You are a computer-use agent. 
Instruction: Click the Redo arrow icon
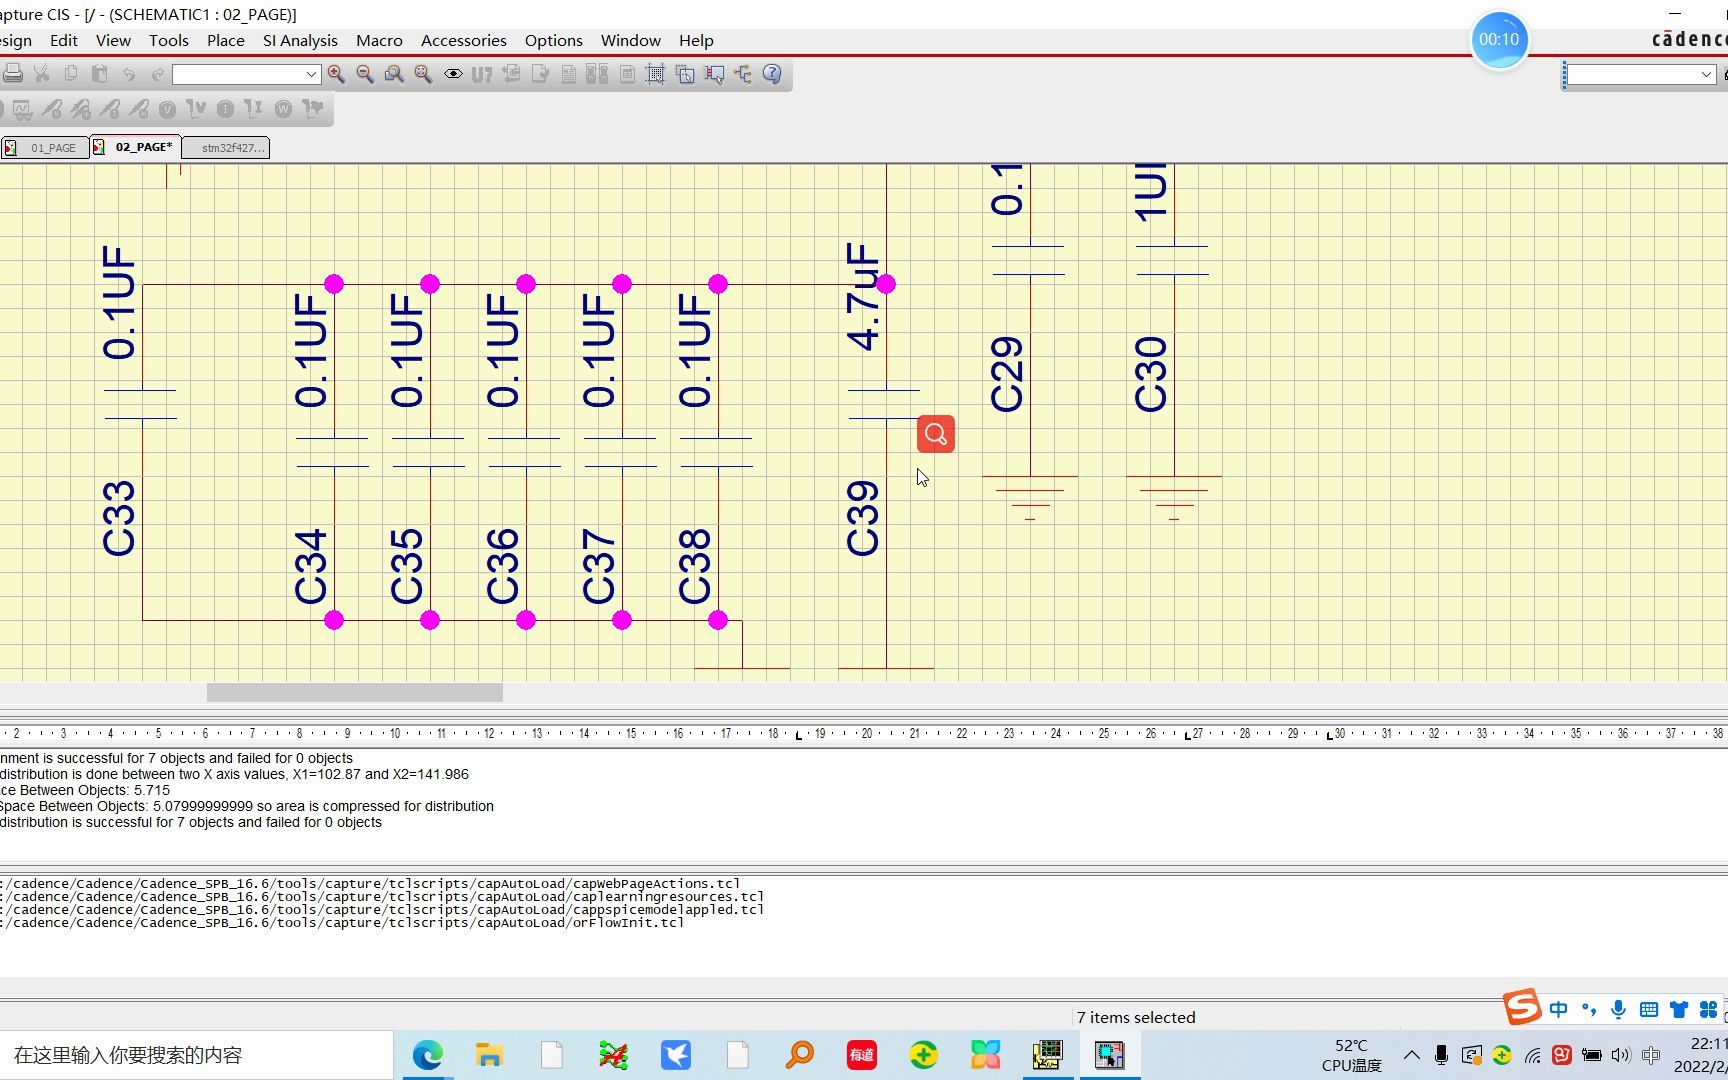158,74
